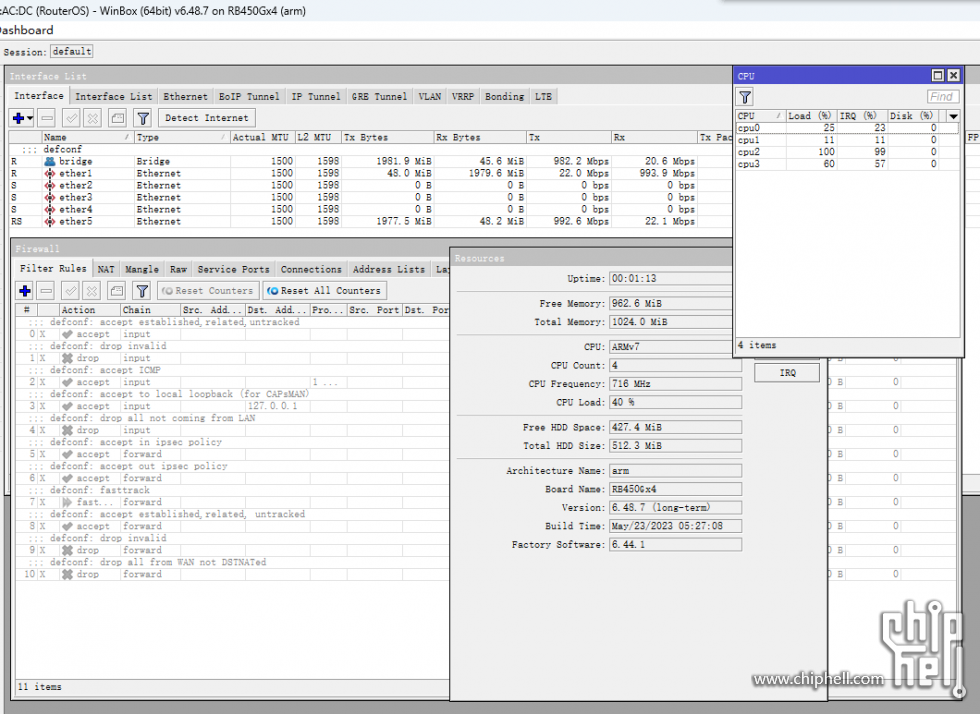Click the blue plus Add icon in Interface List
The height and width of the screenshot is (714, 980).
[x=18, y=118]
